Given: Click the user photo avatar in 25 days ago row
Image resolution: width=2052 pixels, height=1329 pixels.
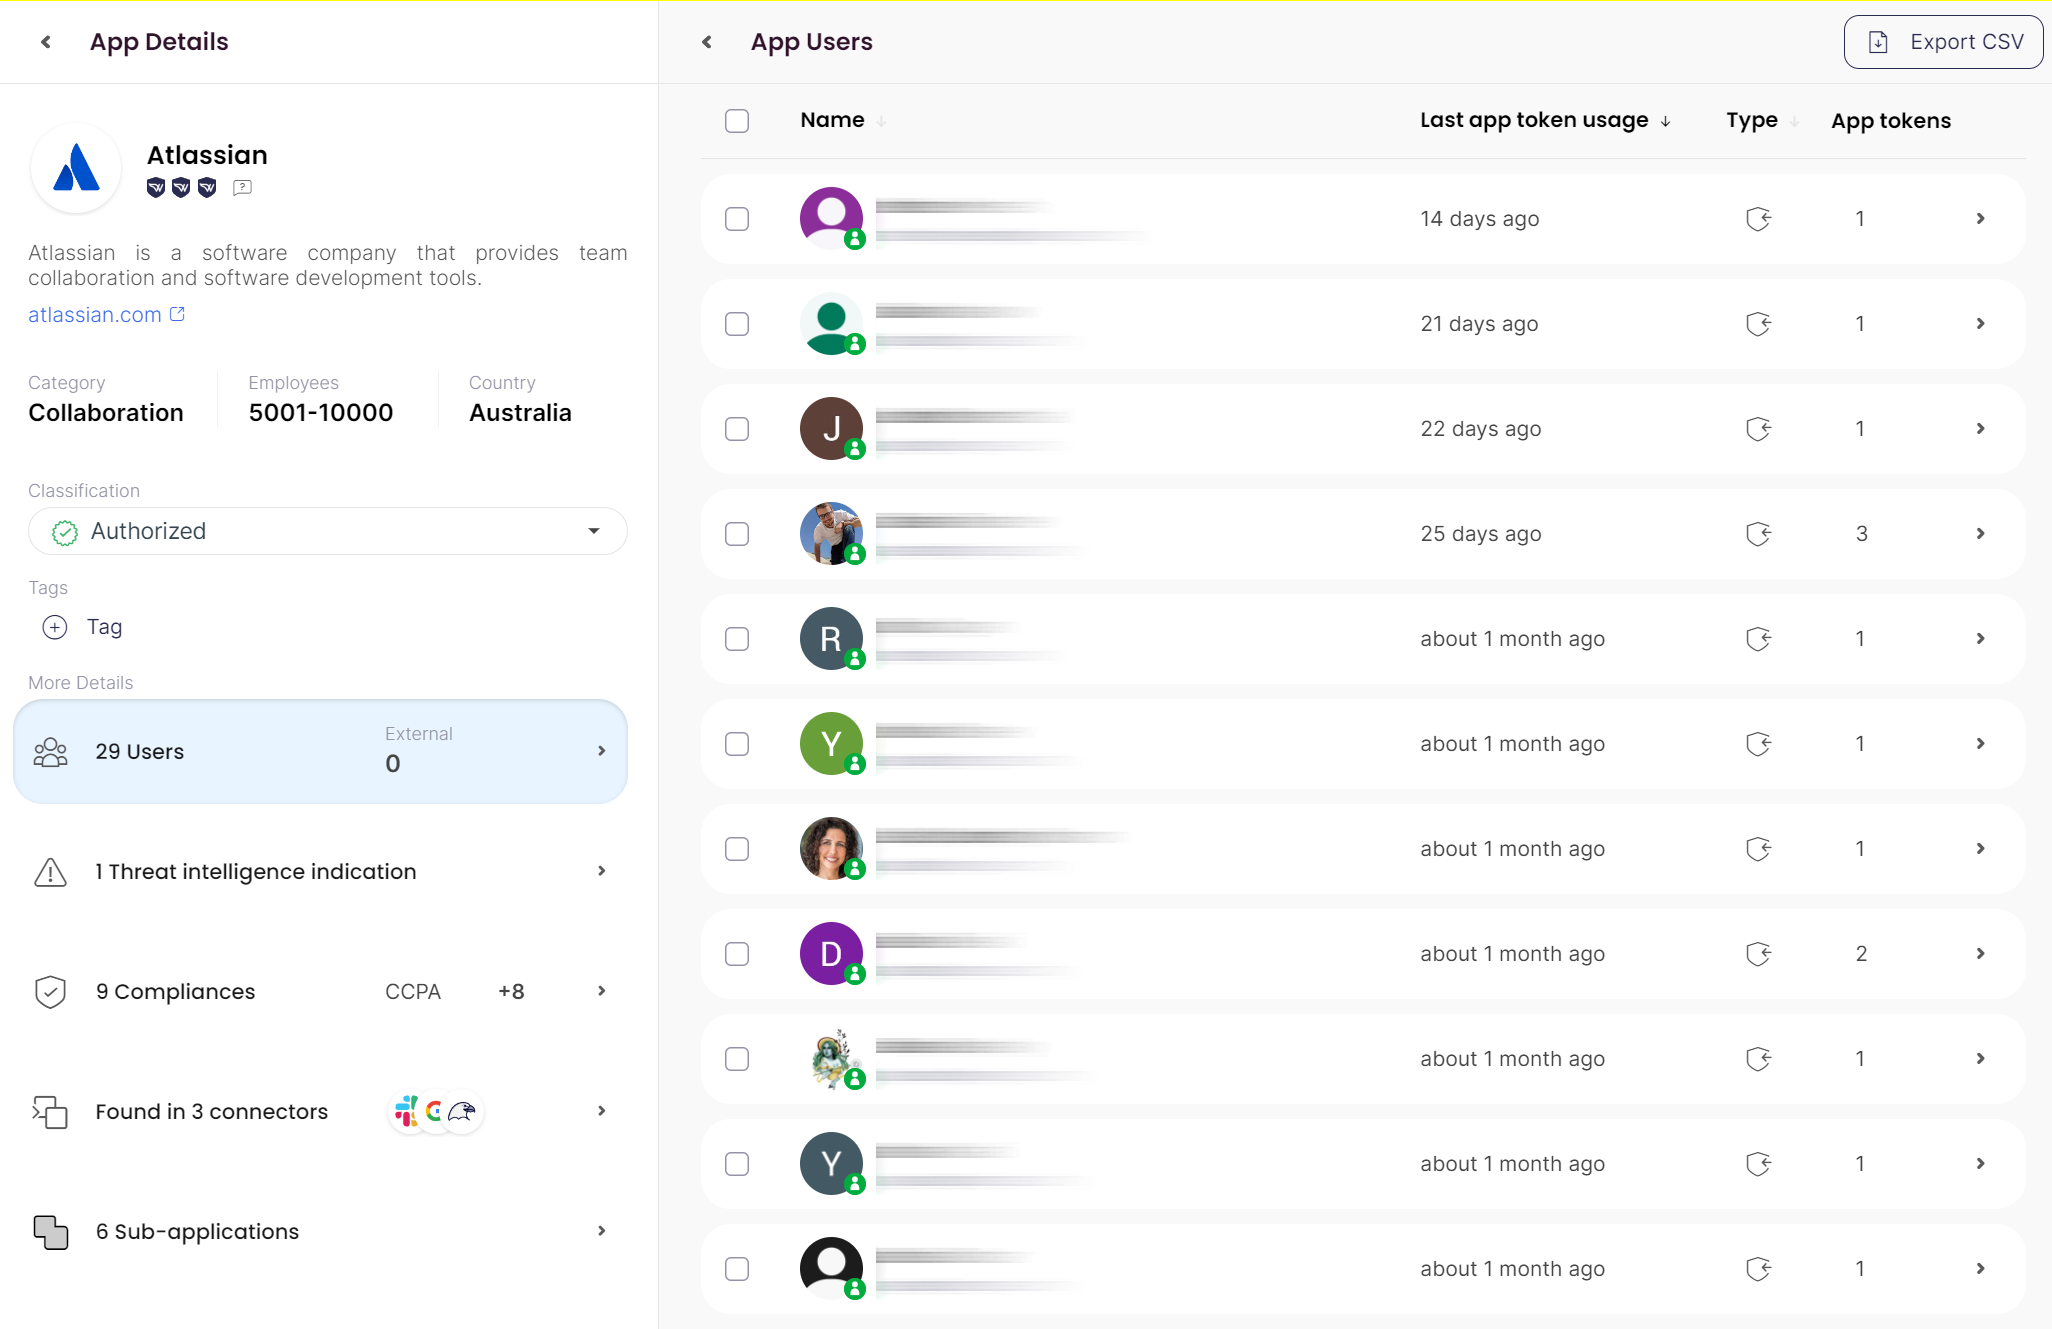Looking at the screenshot, I should pos(831,534).
